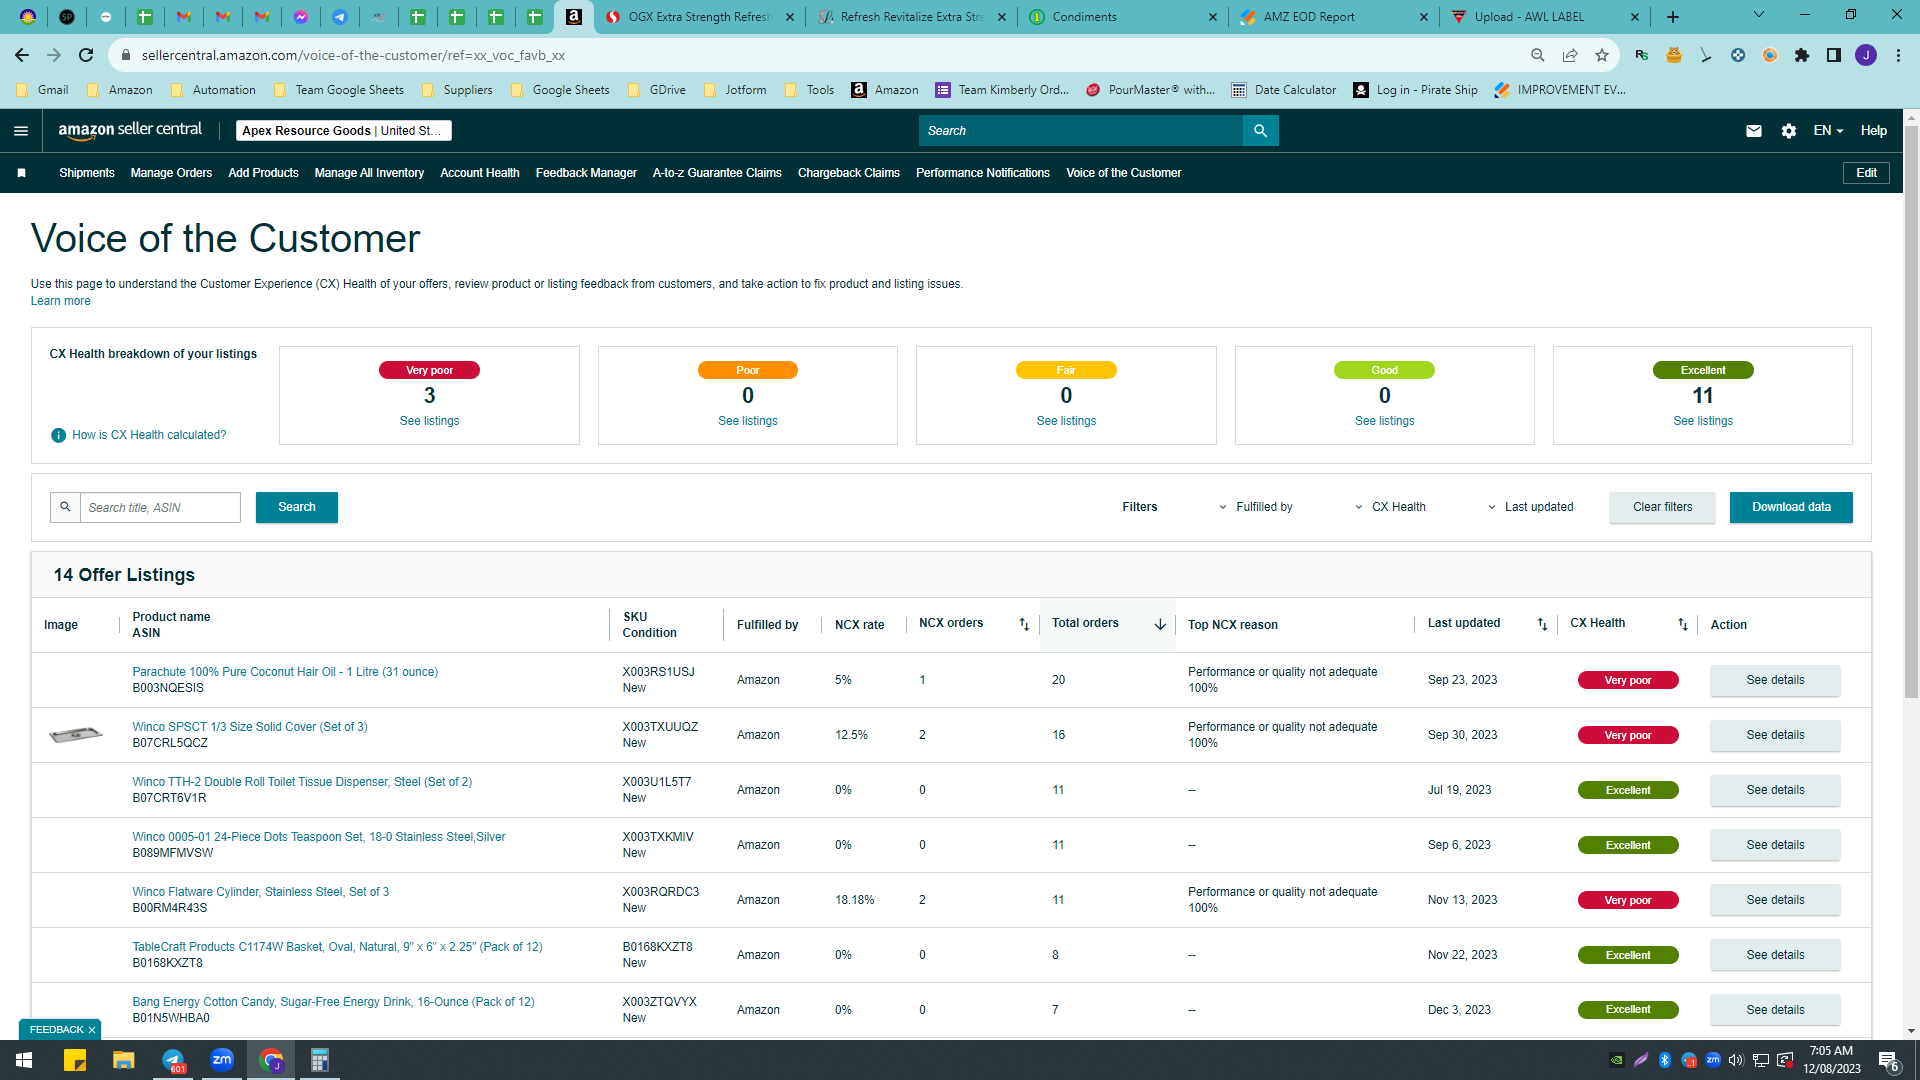
Task: Click See listings under Very poor
Action: pos(429,421)
